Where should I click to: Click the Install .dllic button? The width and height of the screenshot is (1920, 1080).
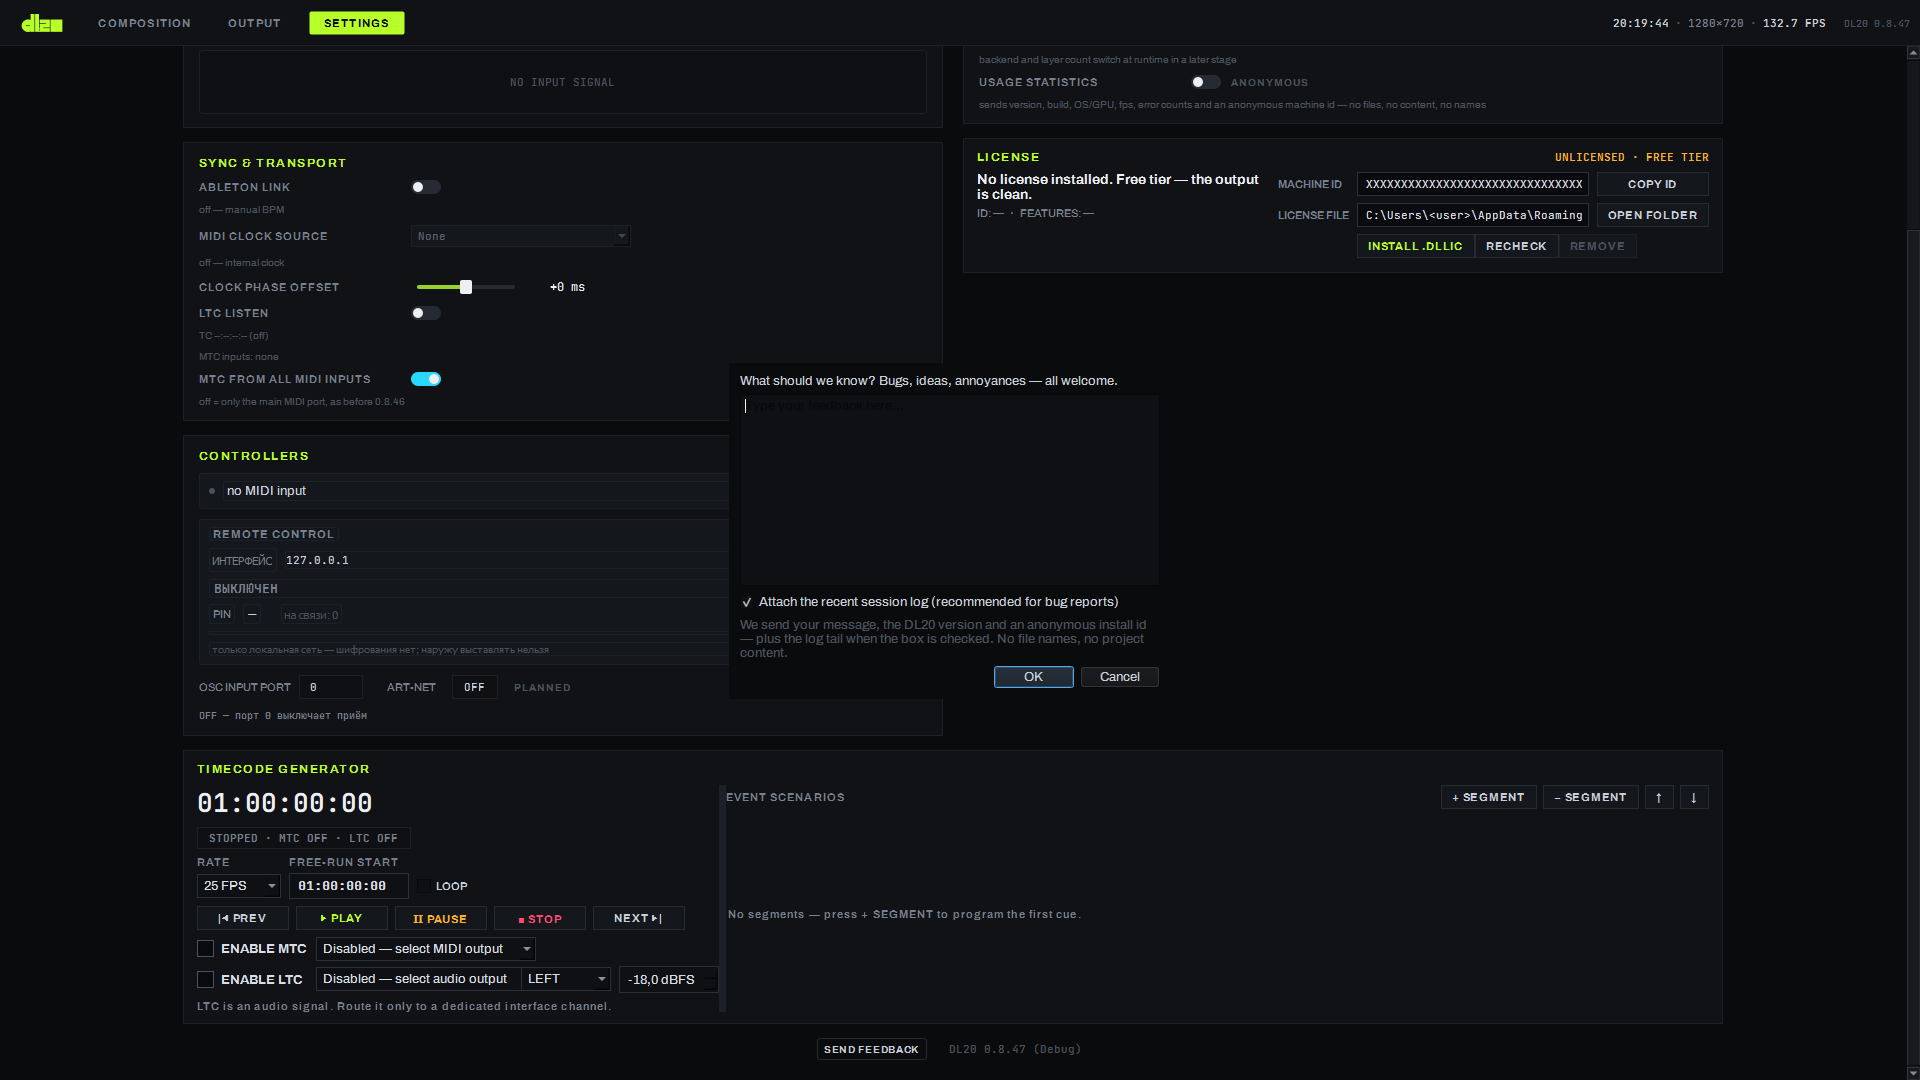[x=1415, y=246]
